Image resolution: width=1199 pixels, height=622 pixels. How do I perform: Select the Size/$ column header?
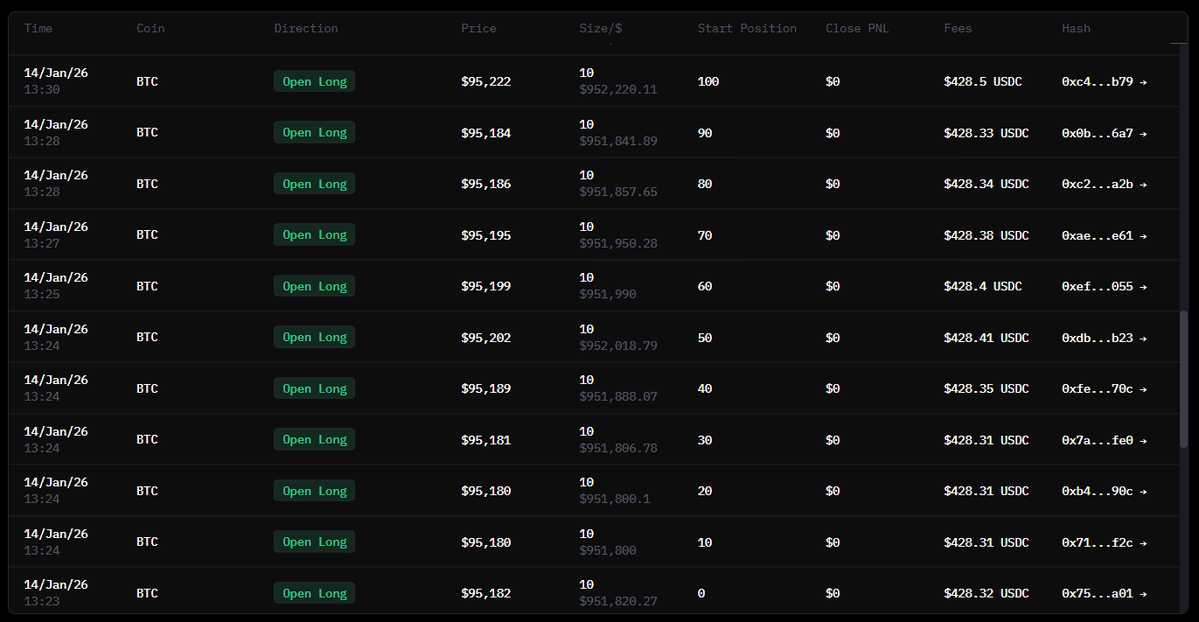pyautogui.click(x=600, y=29)
